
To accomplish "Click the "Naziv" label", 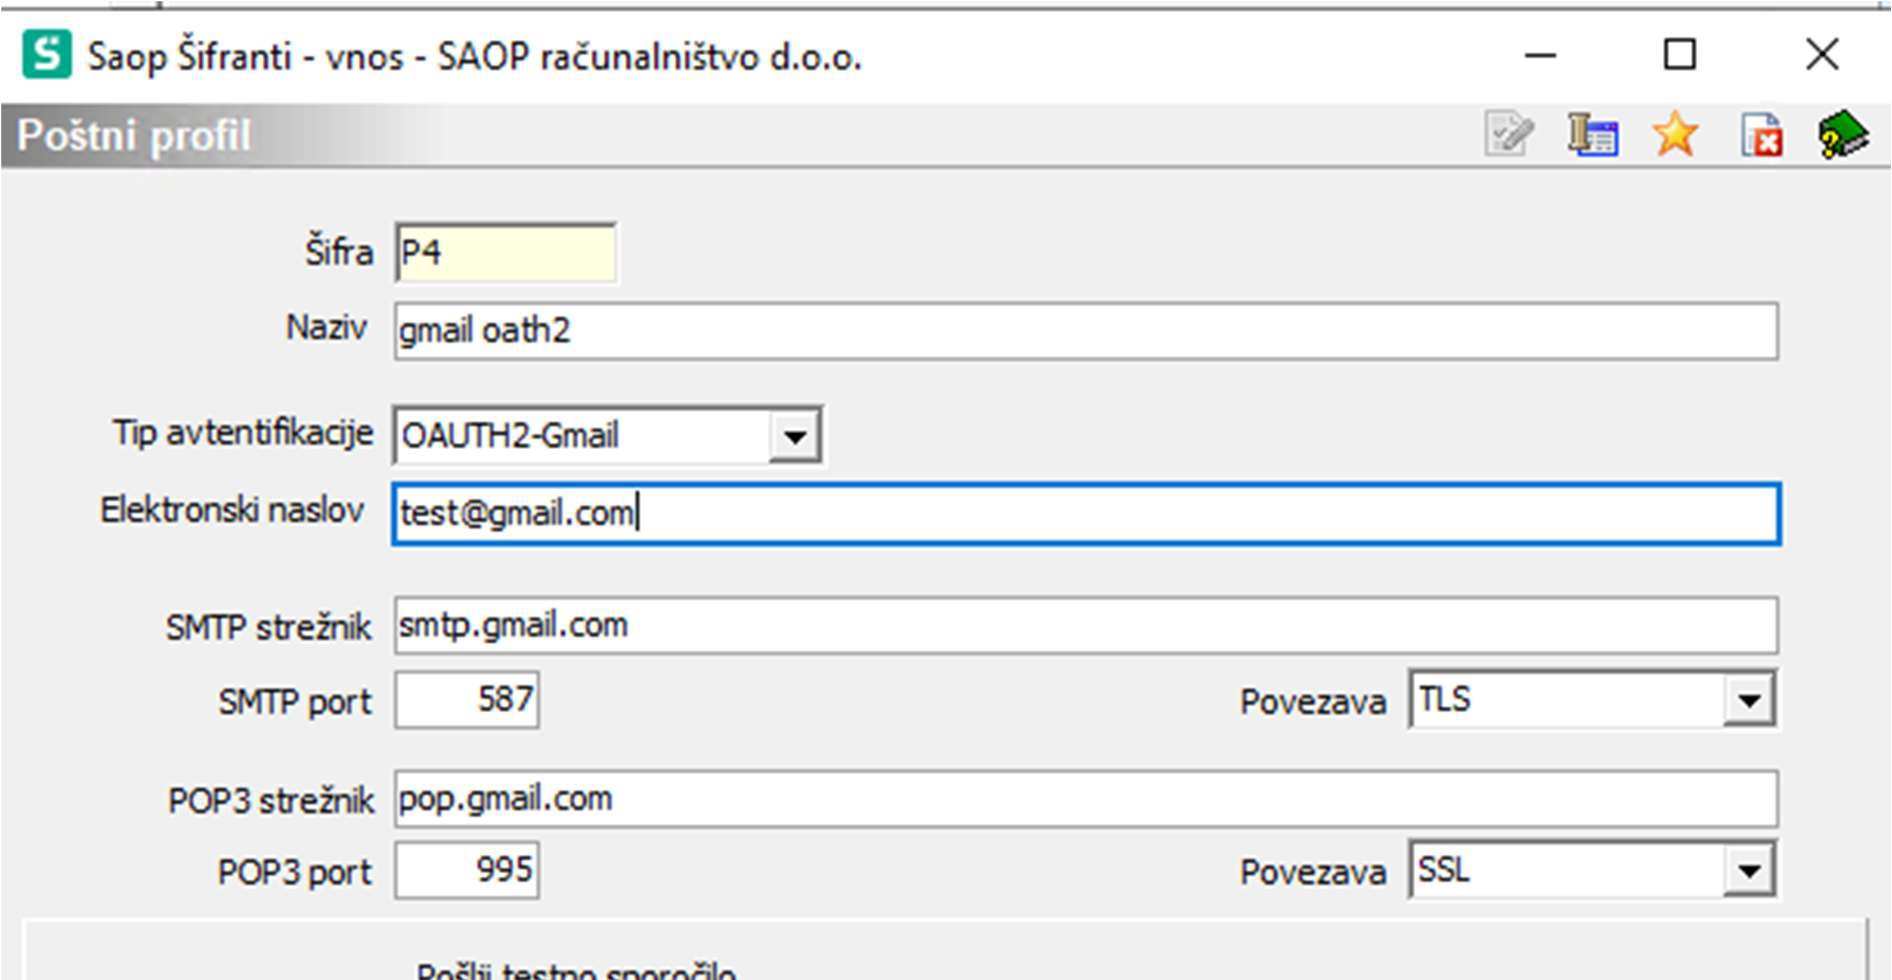I will click(326, 328).
